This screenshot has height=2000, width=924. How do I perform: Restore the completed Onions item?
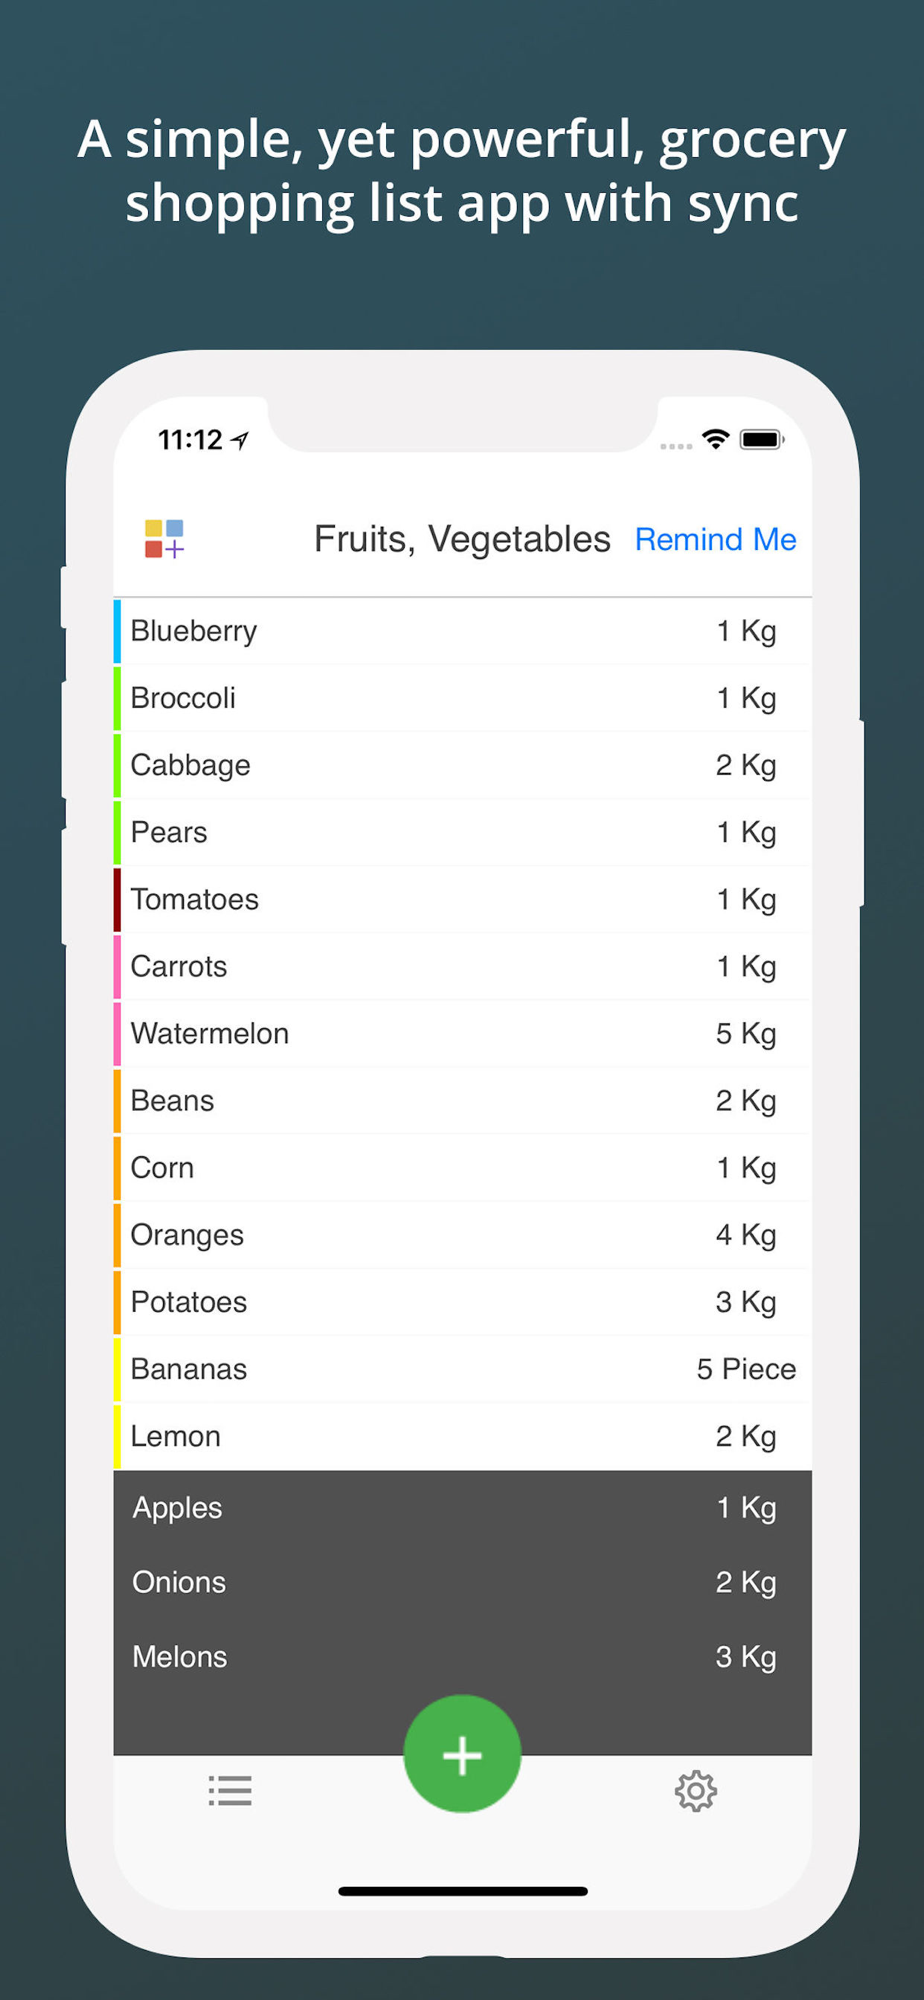click(x=462, y=1582)
